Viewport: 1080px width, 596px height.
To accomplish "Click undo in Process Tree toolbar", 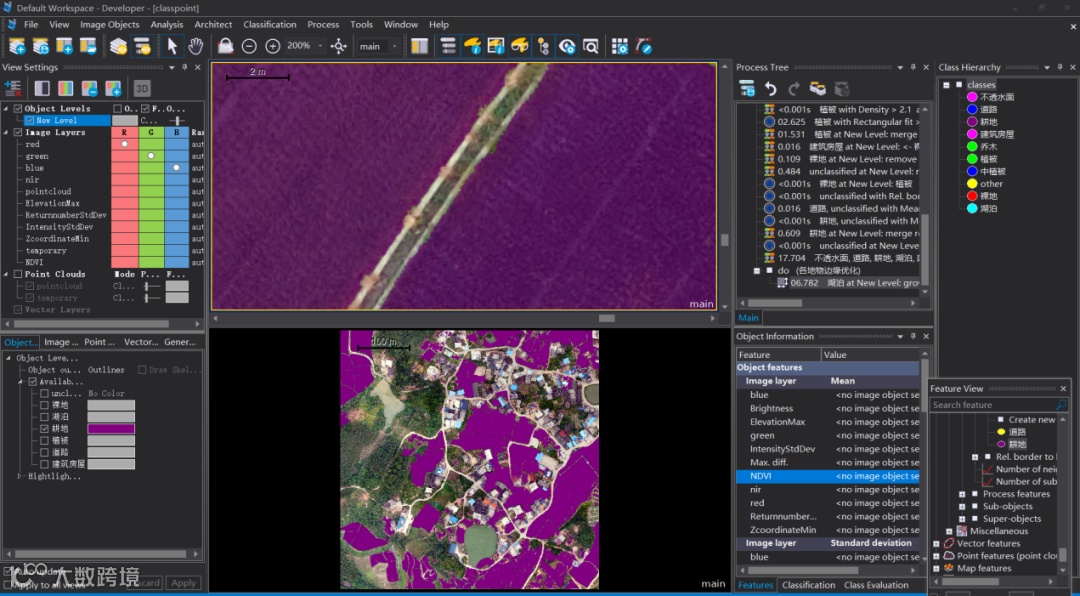I will 771,89.
